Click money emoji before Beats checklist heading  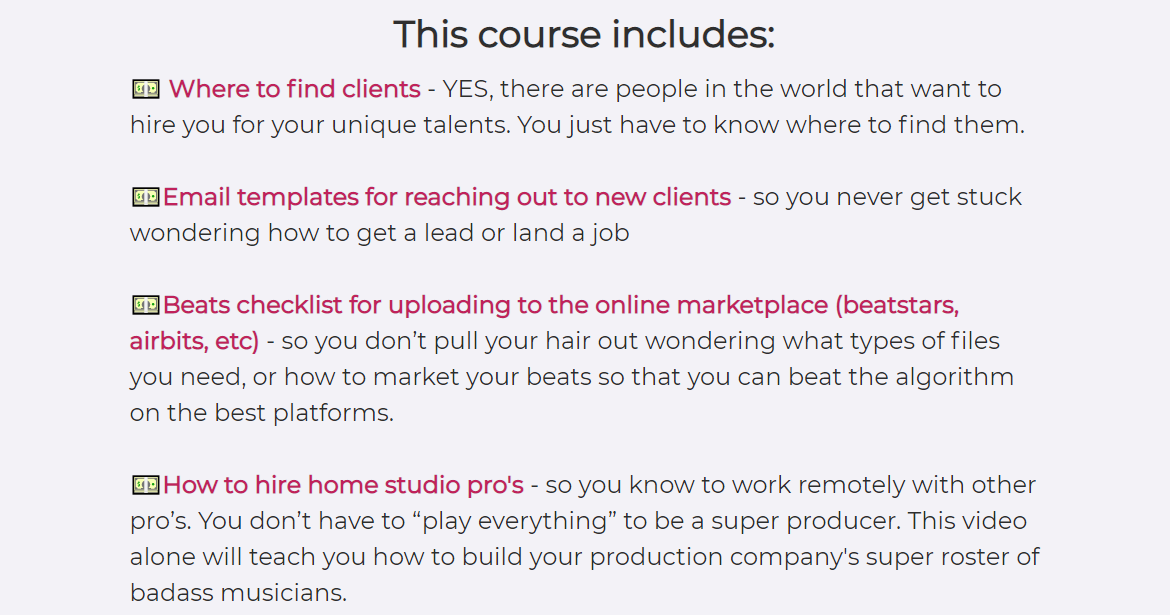[146, 305]
